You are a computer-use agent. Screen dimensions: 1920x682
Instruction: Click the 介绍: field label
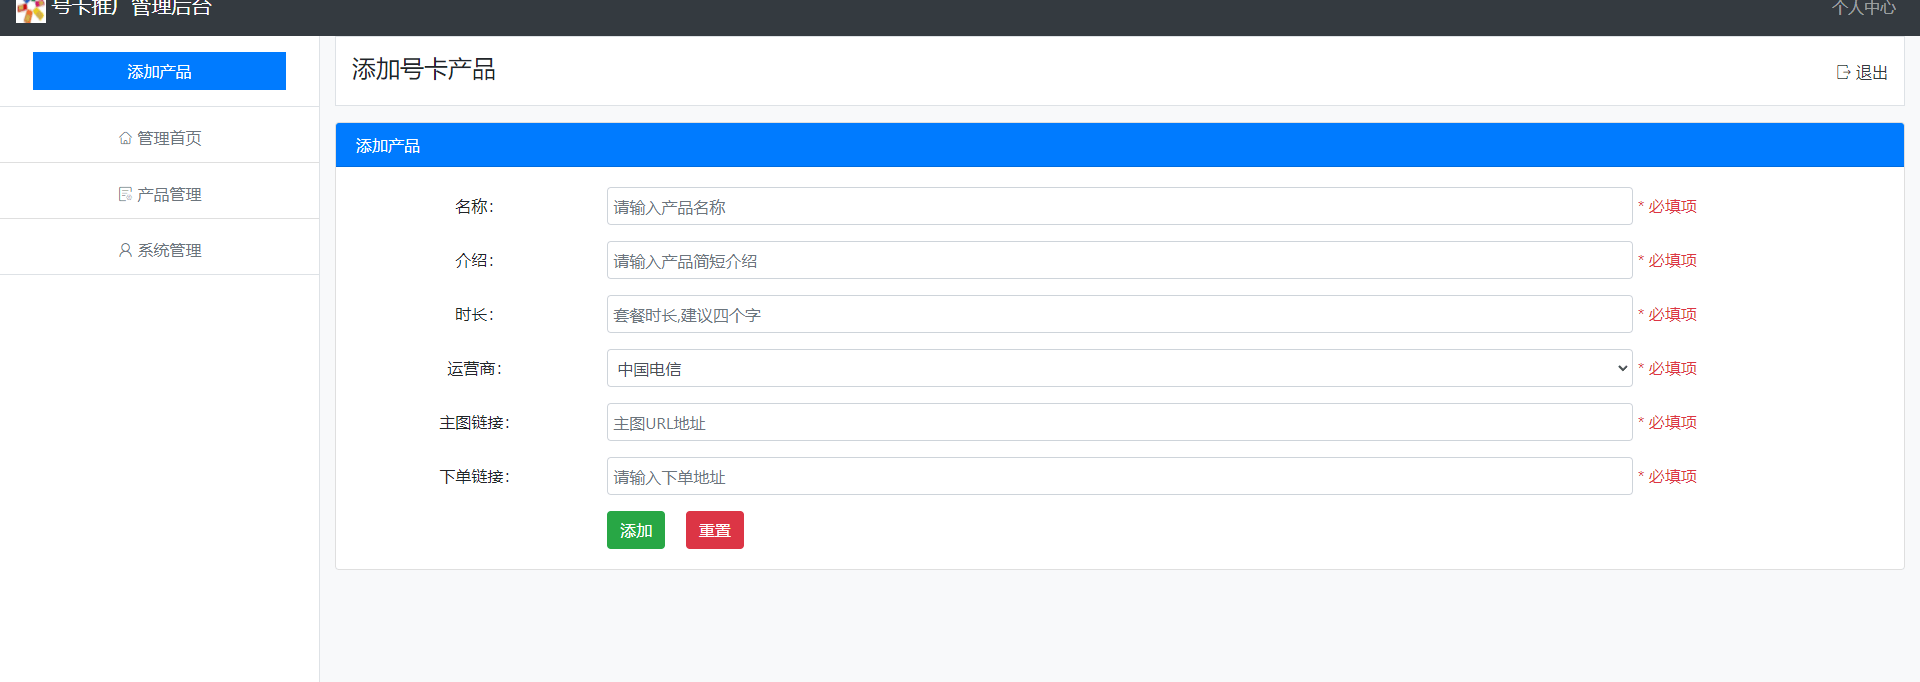pyautogui.click(x=474, y=260)
